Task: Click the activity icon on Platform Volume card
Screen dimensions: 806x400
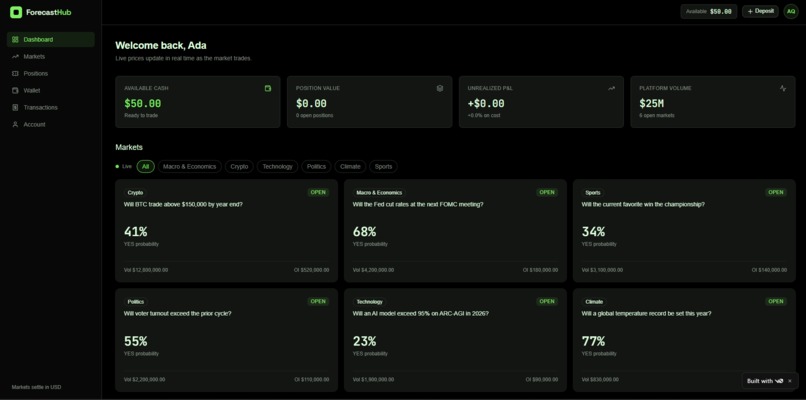Action: pyautogui.click(x=783, y=88)
